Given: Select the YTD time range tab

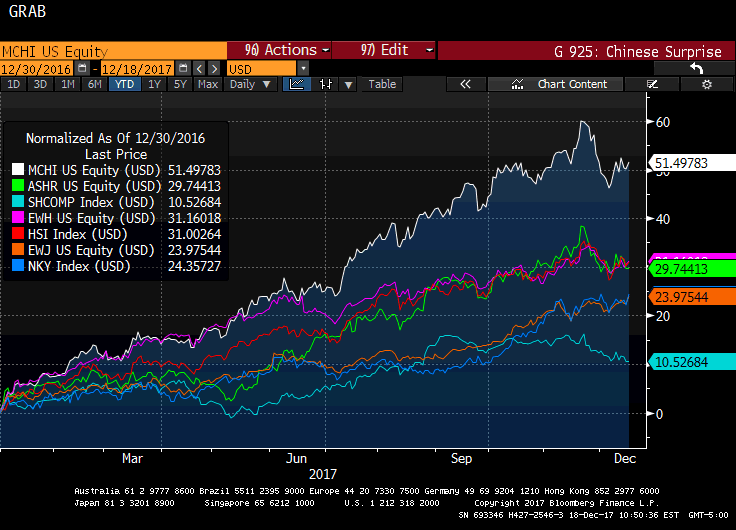Looking at the screenshot, I should point(124,84).
